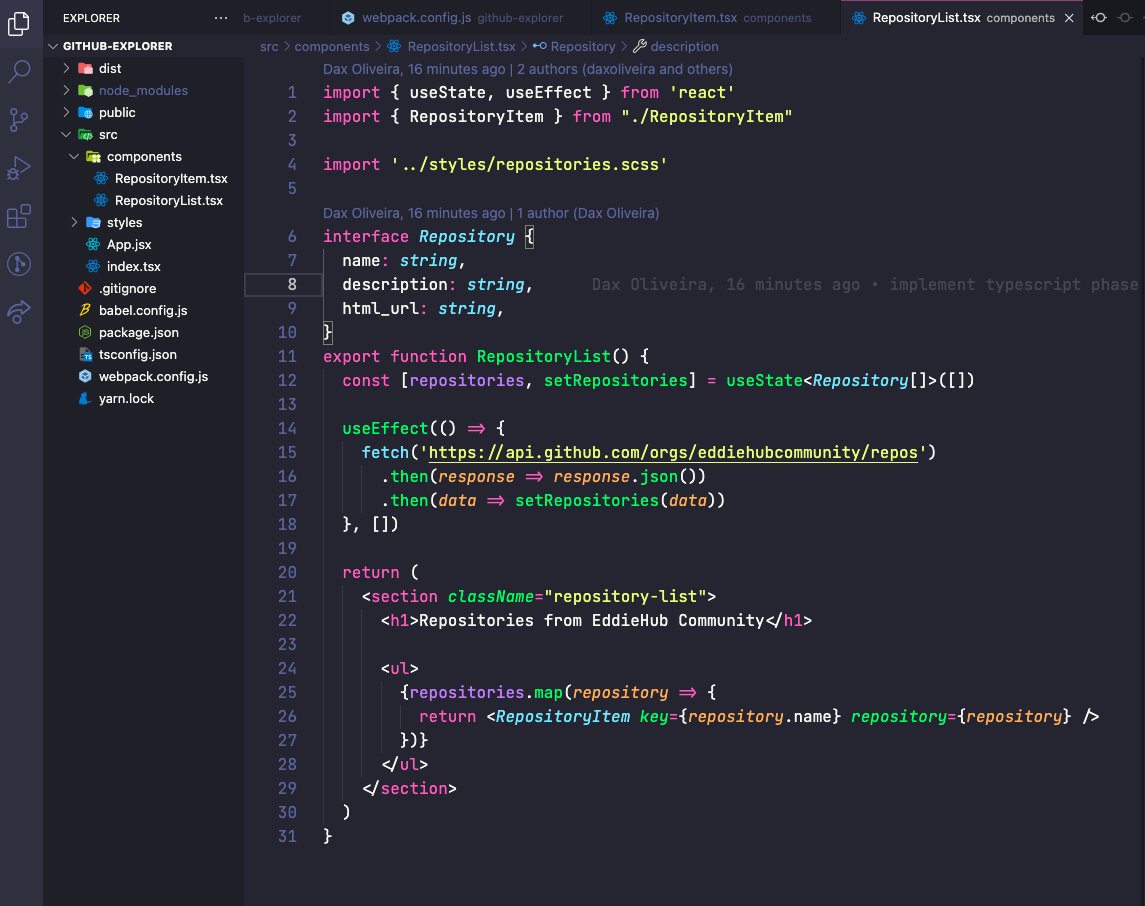Open the Live Share view in activity bar

point(18,312)
